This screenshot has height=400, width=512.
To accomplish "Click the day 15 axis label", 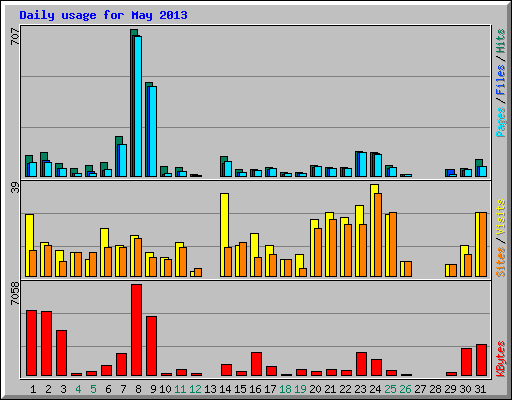I will pos(240,389).
